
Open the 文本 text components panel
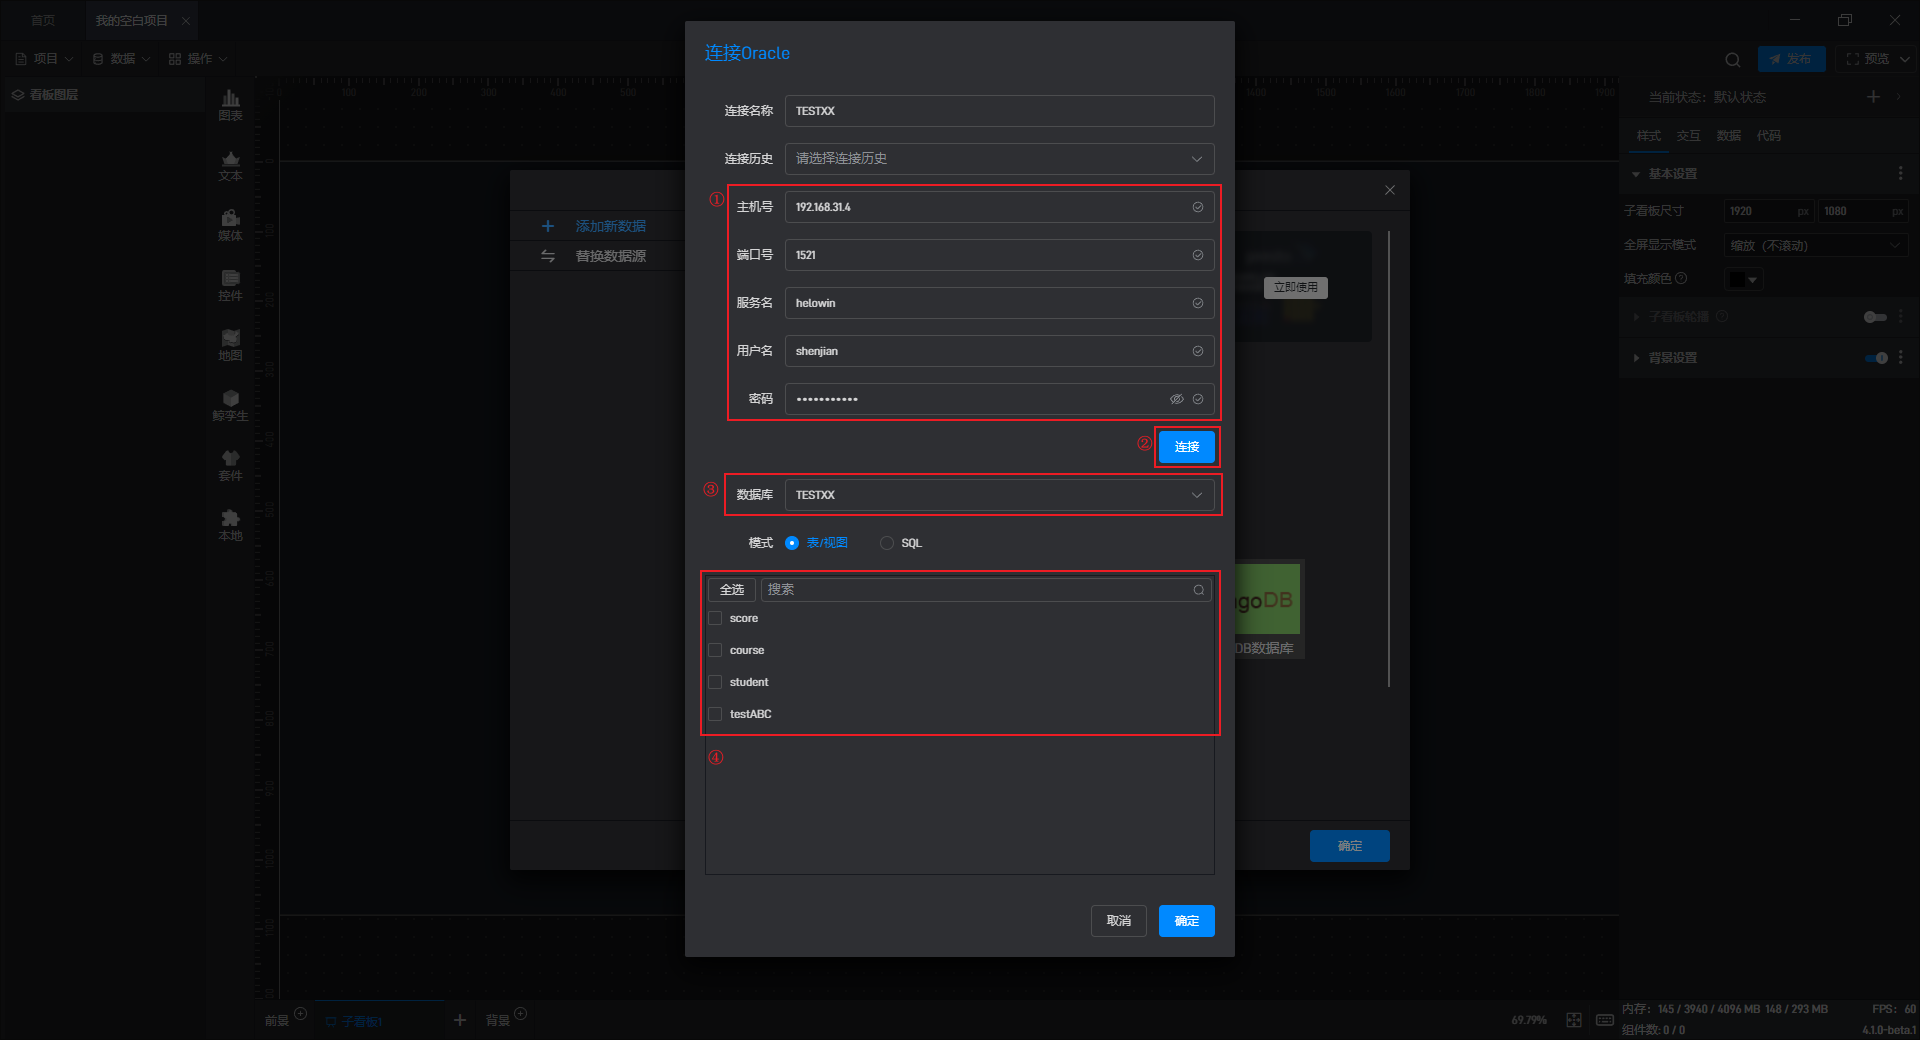pos(230,165)
